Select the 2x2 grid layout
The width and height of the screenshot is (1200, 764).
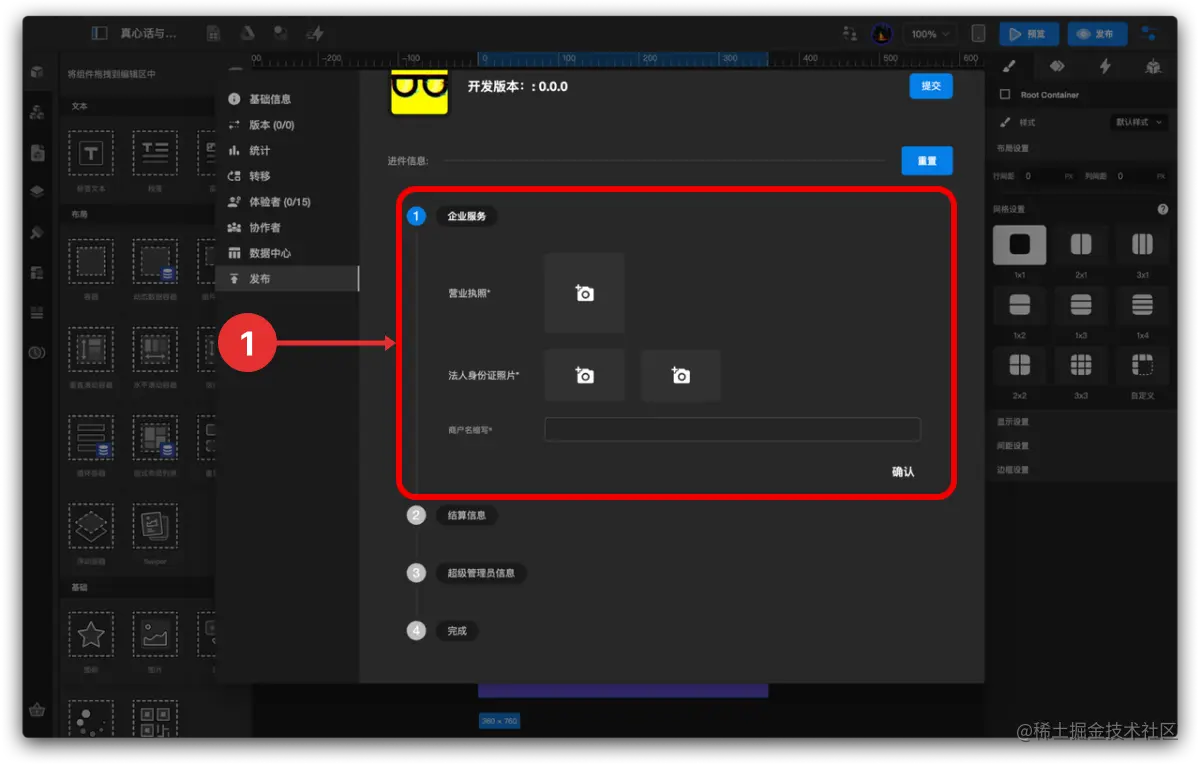[1019, 366]
